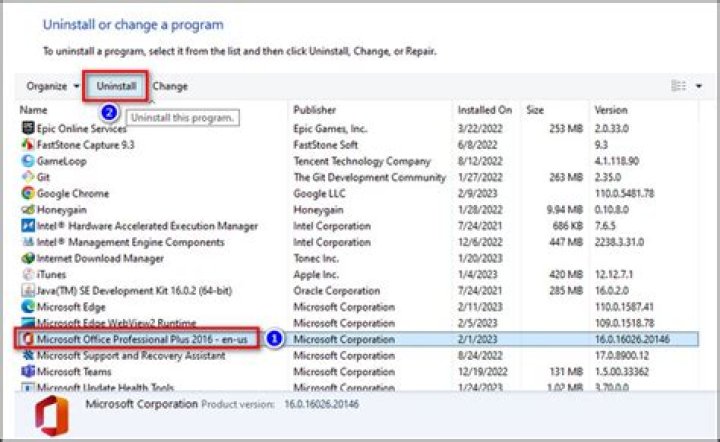Click version 110.0.5481.78 cell
Image resolution: width=720 pixels, height=442 pixels.
624,194
